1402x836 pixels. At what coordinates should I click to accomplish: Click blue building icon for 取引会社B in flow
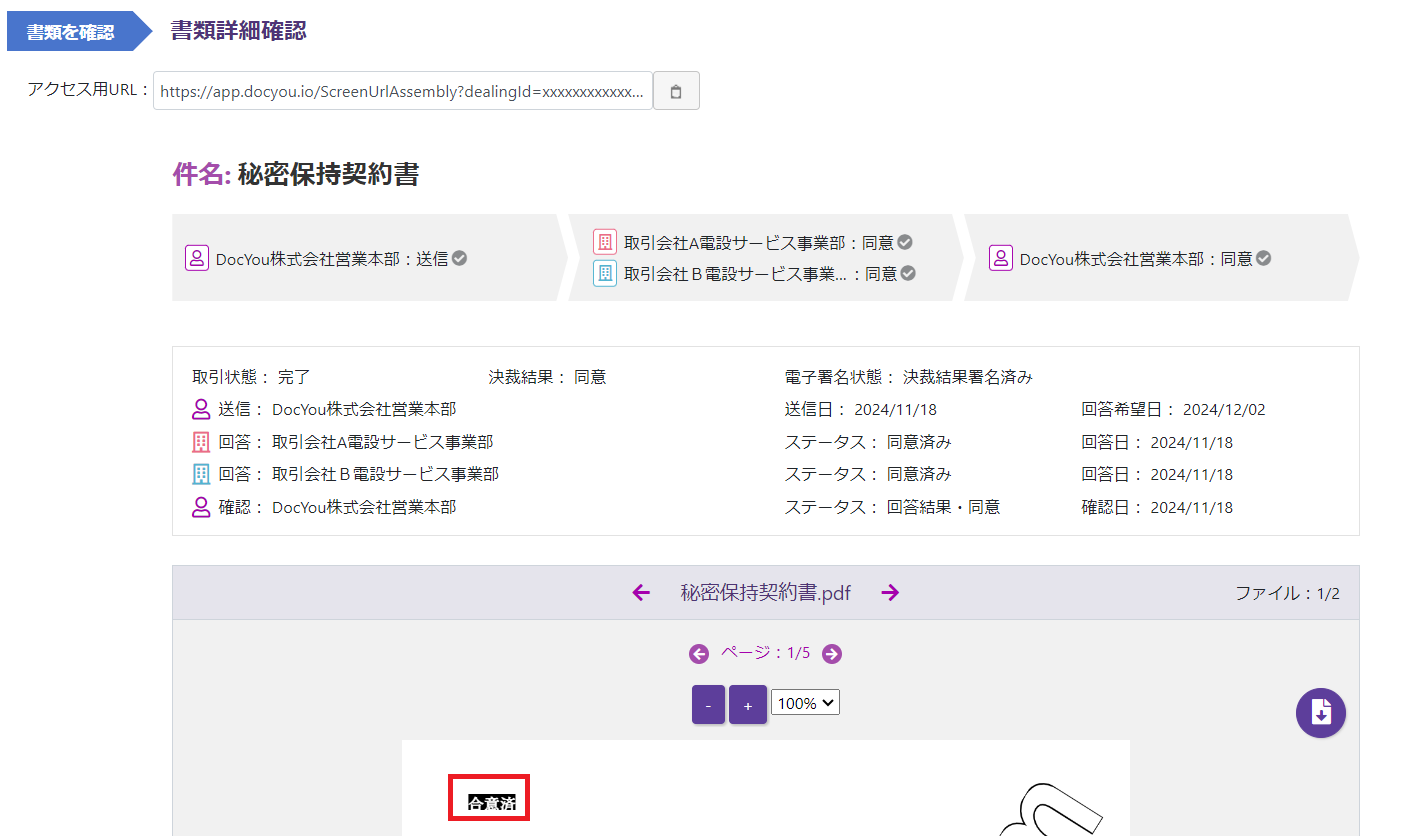click(x=604, y=273)
